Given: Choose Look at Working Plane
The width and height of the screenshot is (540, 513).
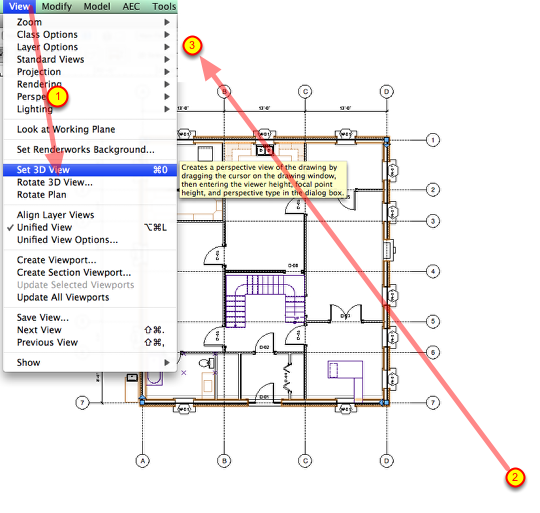Looking at the screenshot, I should tap(90, 129).
